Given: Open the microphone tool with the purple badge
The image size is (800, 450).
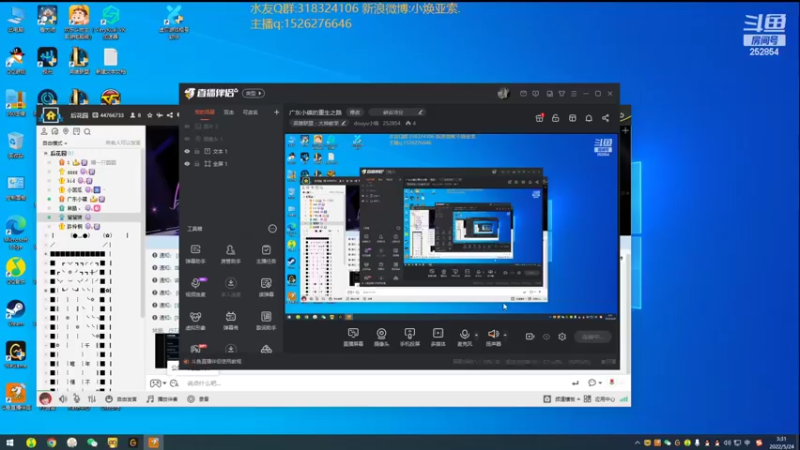Looking at the screenshot, I should 195,287.
